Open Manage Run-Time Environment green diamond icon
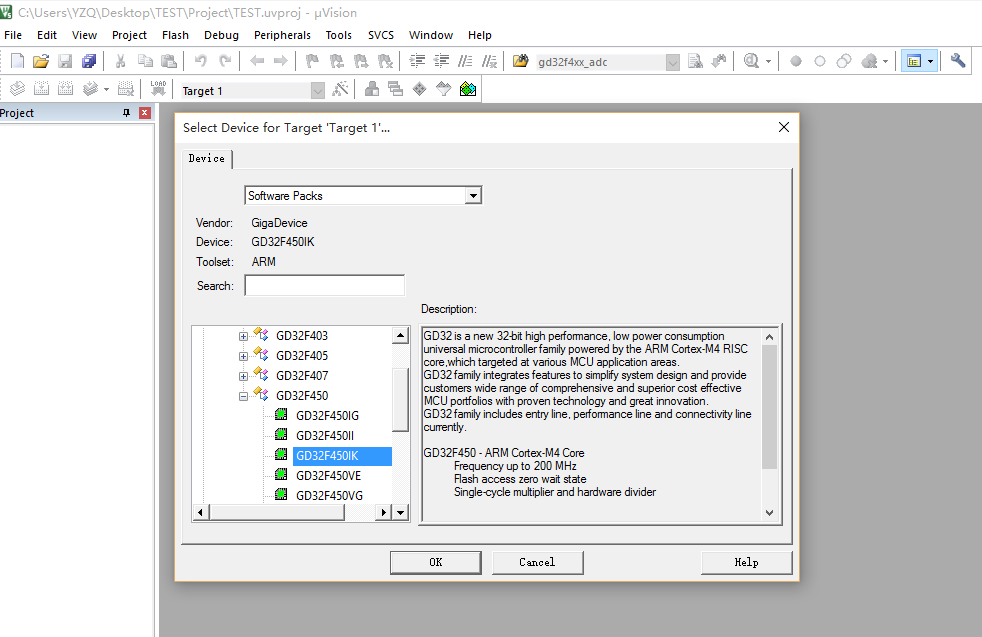 pyautogui.click(x=420, y=89)
